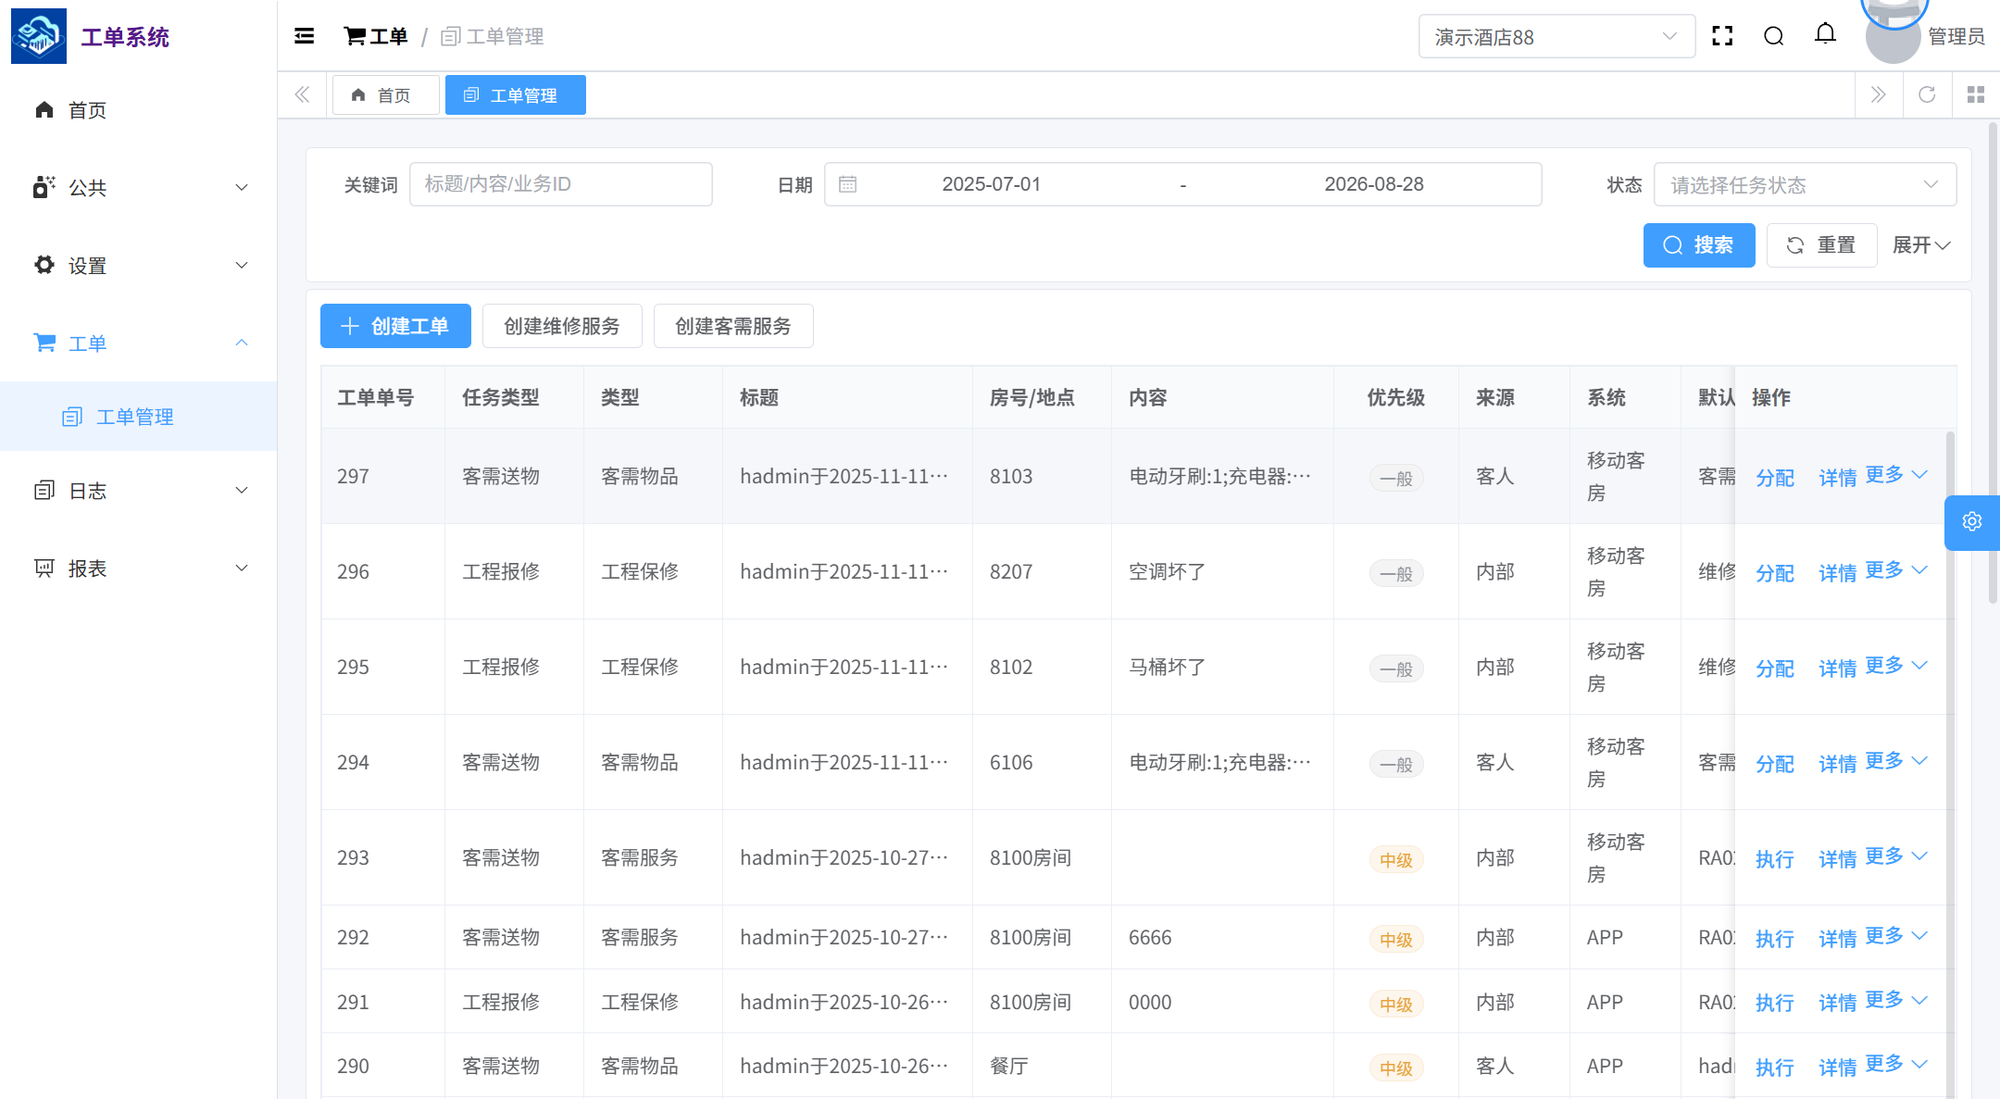This screenshot has height=1099, width=2000.
Task: Select 工单管理 in the sidebar
Action: (x=138, y=416)
